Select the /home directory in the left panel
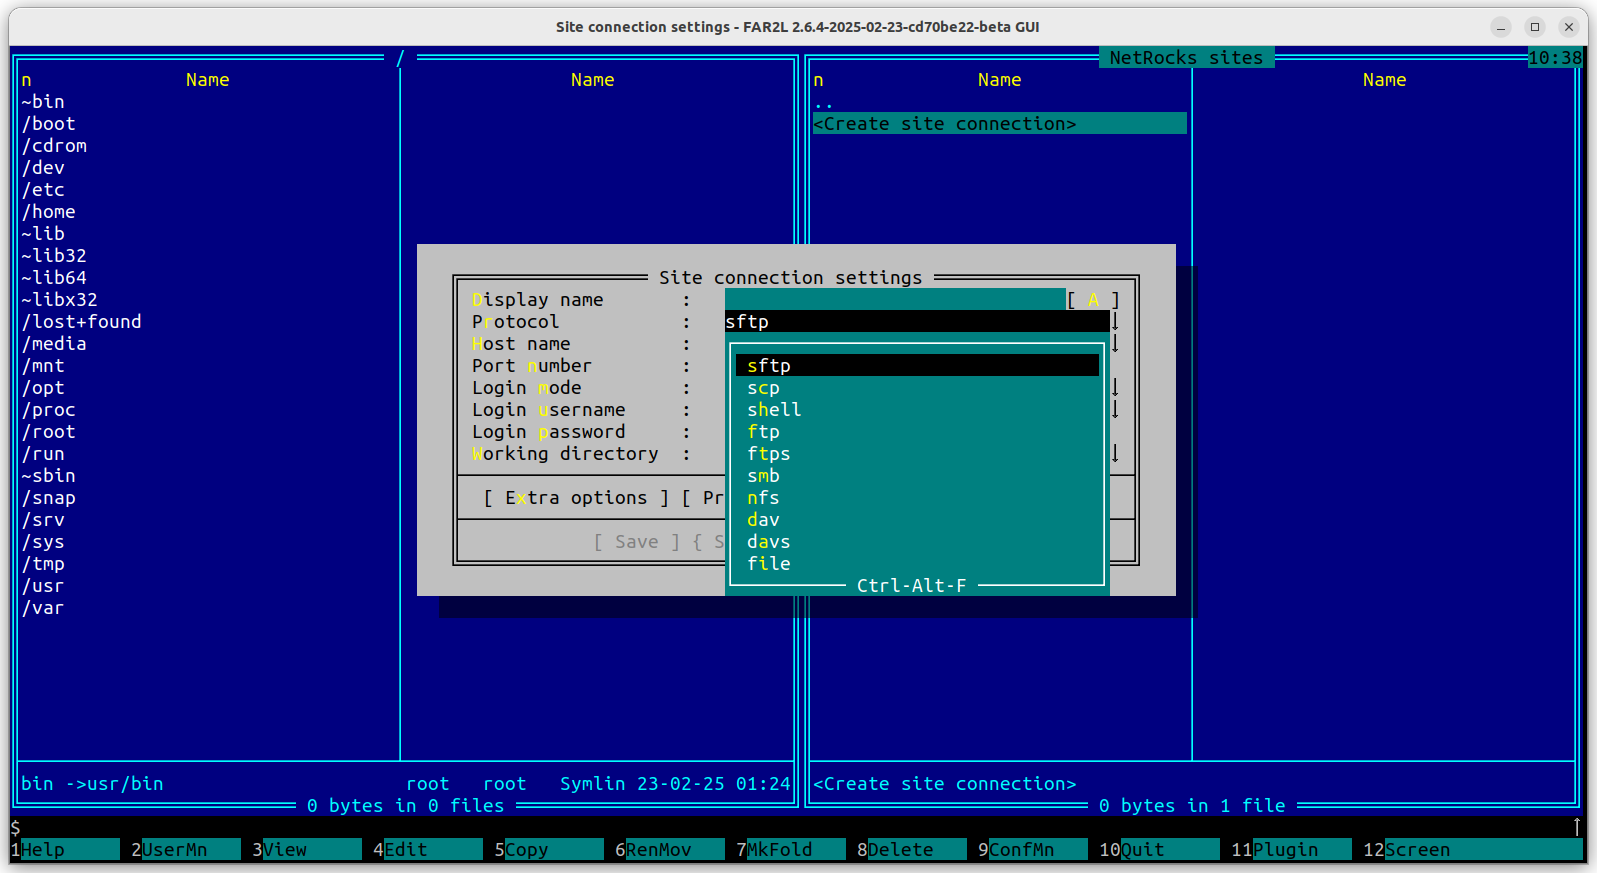Screen dimensions: 1597x873 [x=50, y=212]
